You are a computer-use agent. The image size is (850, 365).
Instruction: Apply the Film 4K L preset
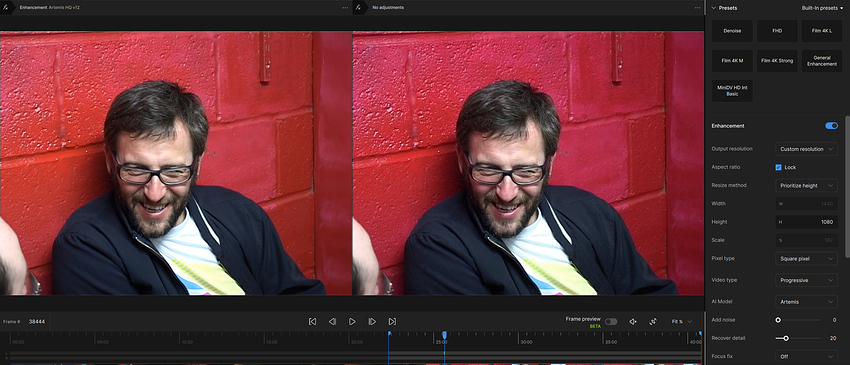click(822, 31)
